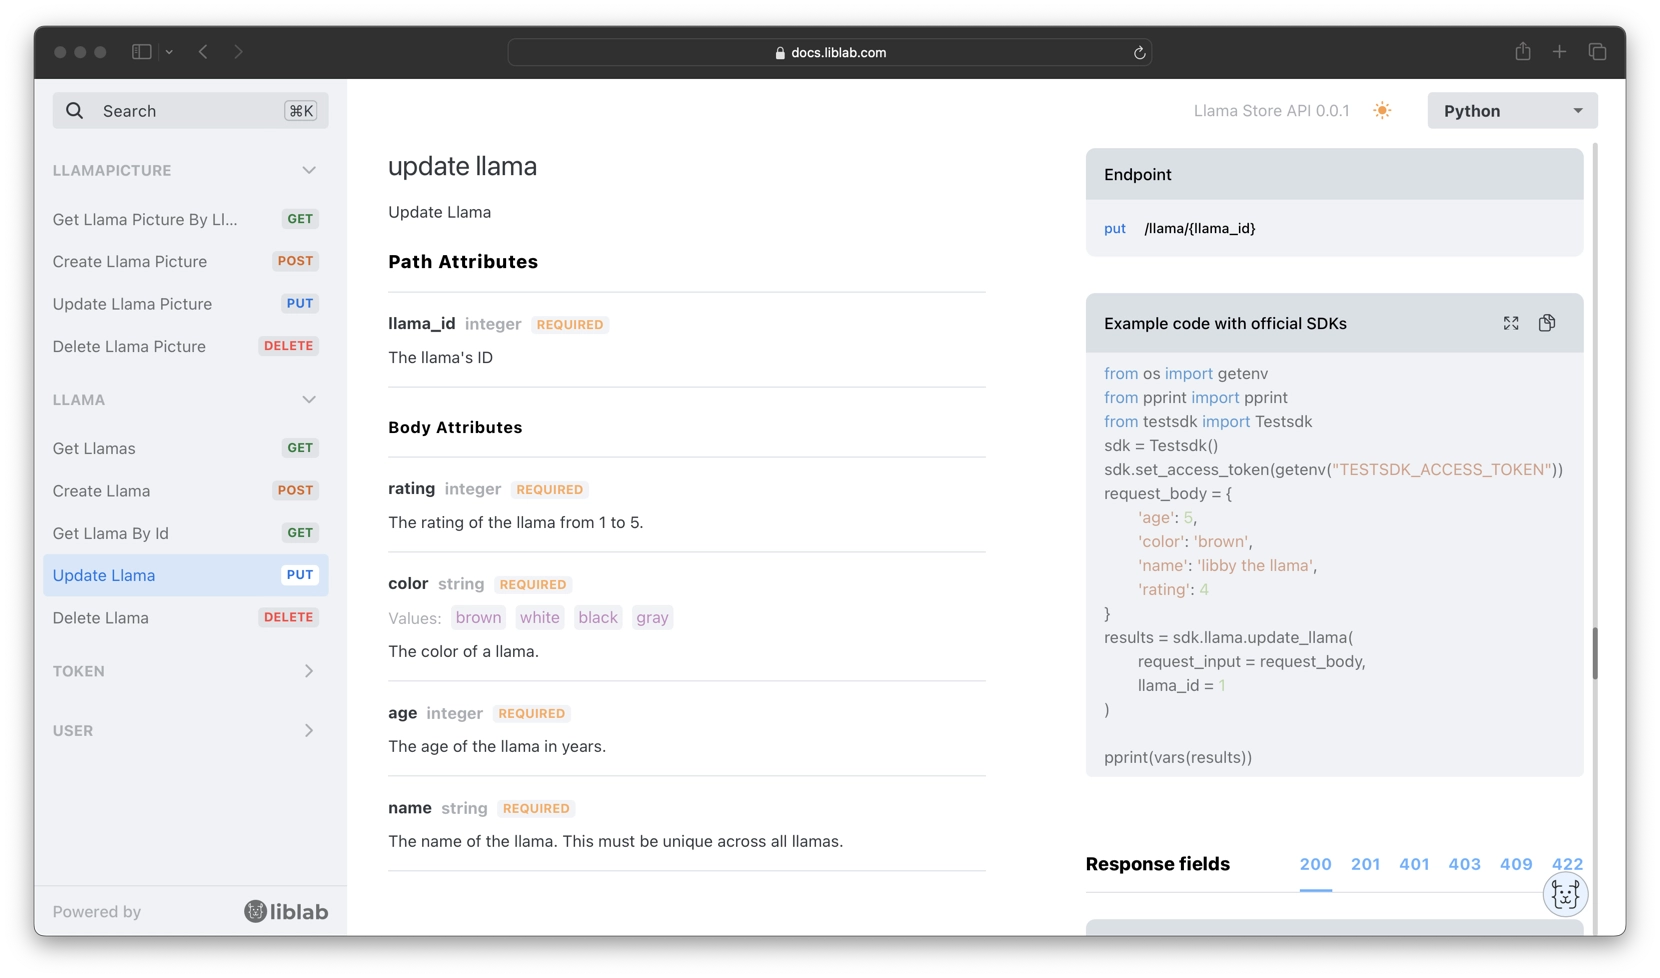Select the 200 response fields tab
Image resolution: width=1660 pixels, height=978 pixels.
pyautogui.click(x=1315, y=864)
